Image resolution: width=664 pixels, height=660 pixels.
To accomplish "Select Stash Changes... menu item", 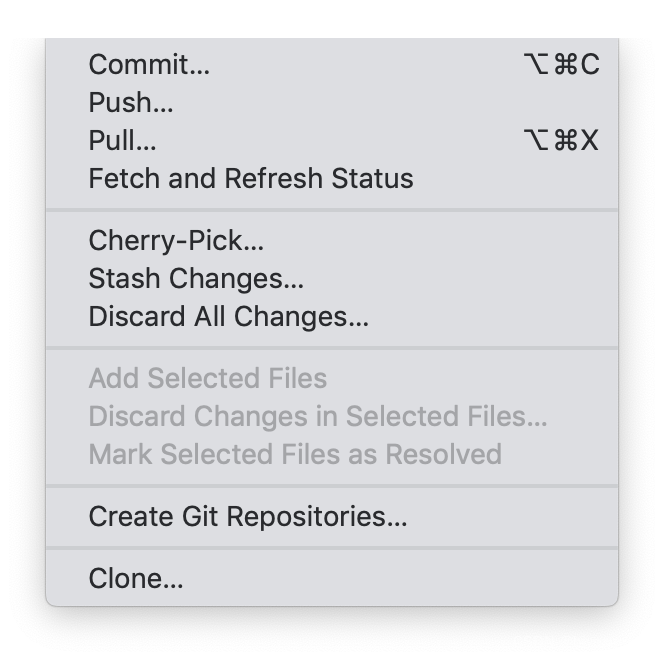I will coord(196,278).
